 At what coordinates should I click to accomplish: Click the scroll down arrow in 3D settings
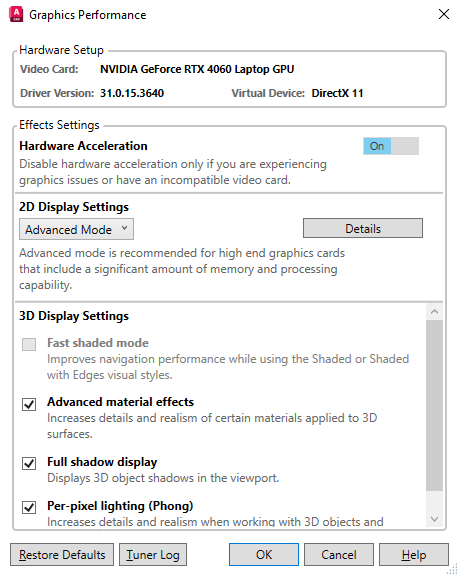coord(434,519)
